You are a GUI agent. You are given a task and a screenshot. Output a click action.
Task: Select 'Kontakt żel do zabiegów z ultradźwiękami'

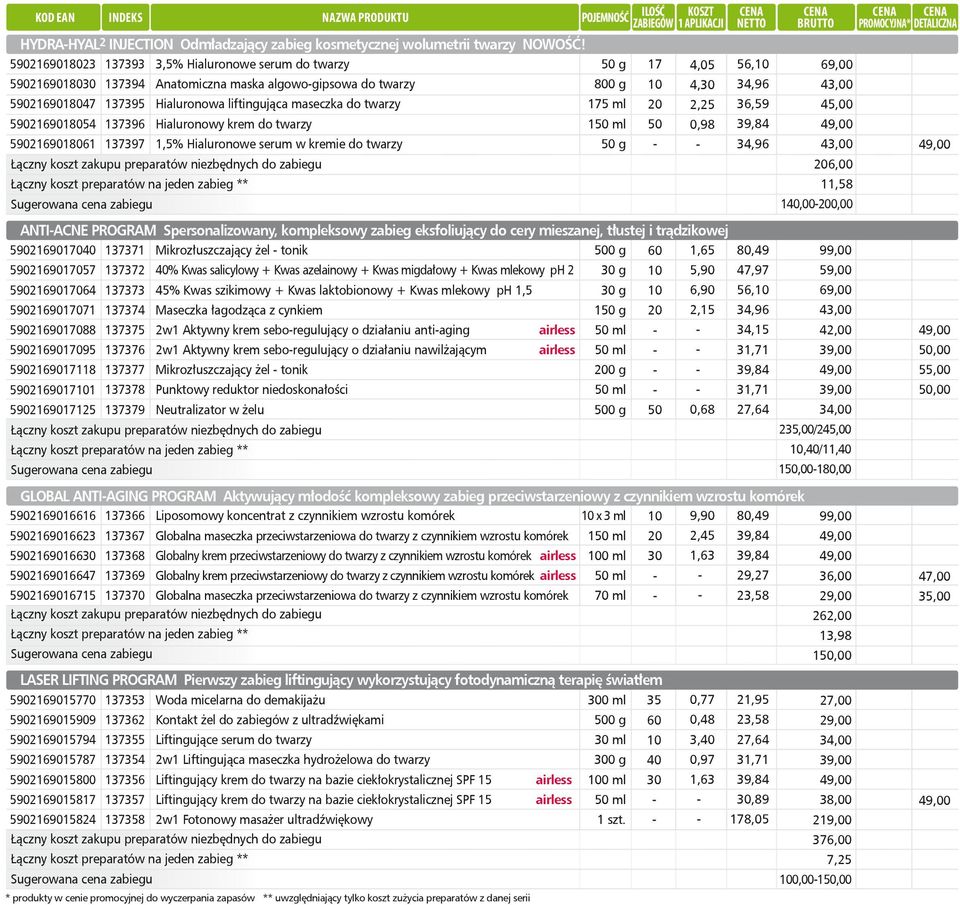click(269, 720)
